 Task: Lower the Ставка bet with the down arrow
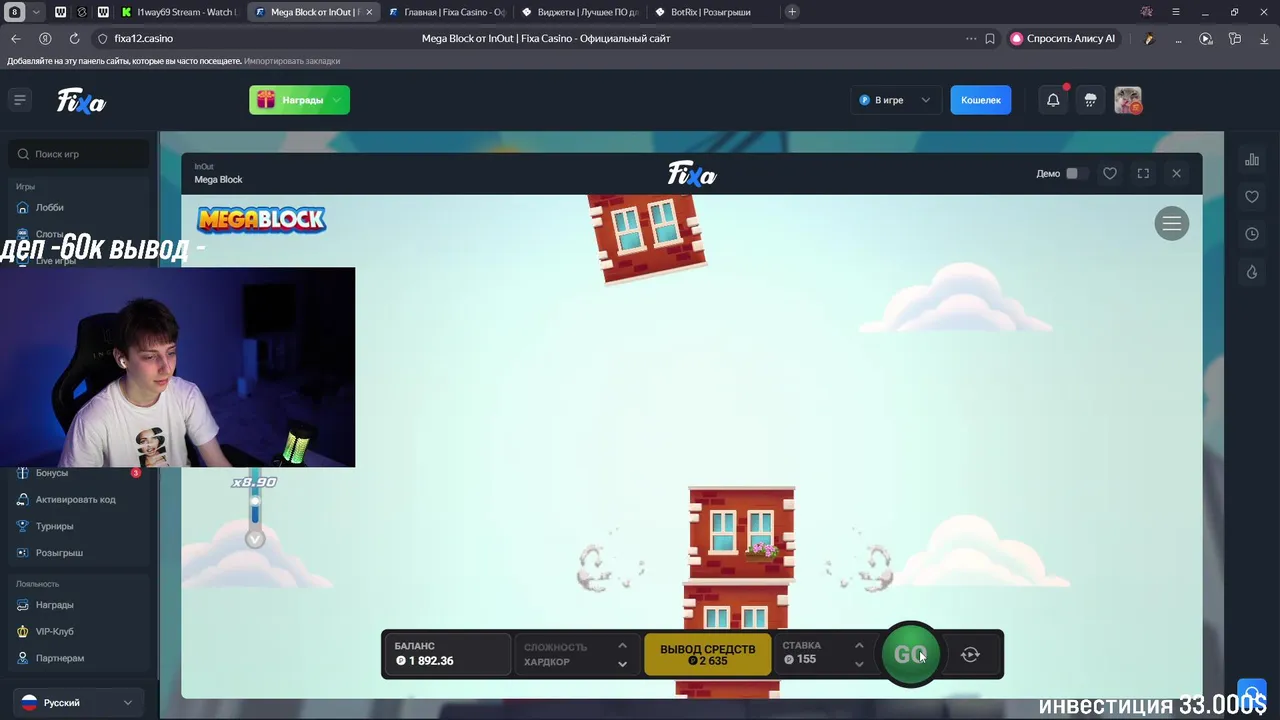[x=859, y=664]
